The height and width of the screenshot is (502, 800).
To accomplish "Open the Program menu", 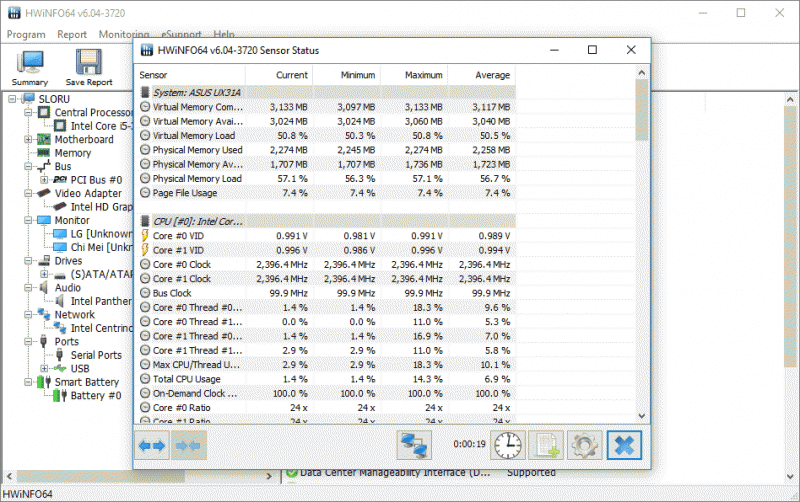I will tap(26, 34).
